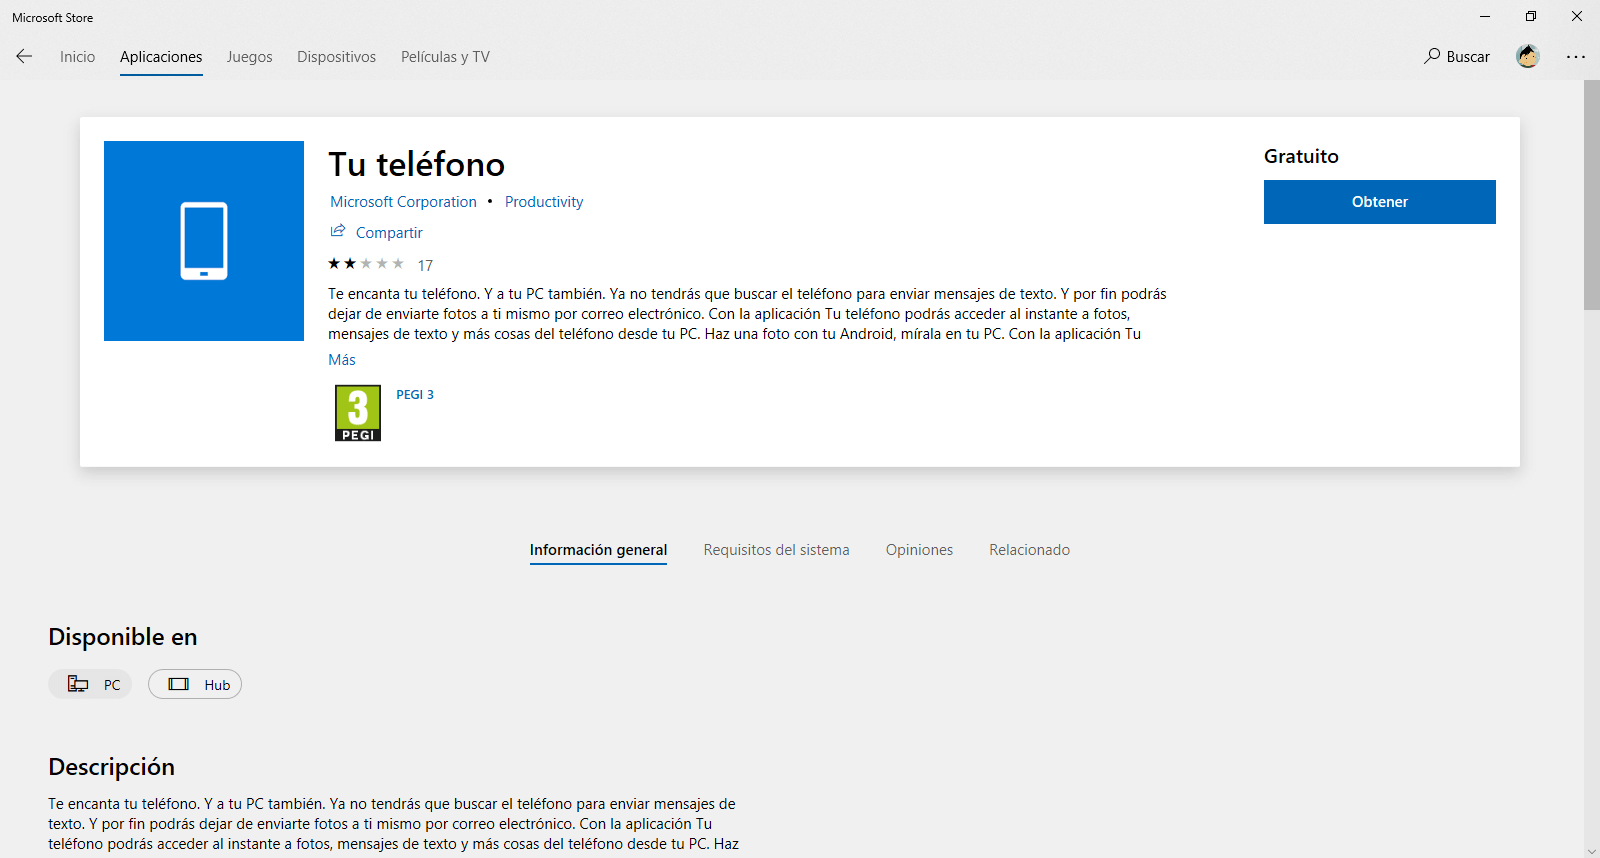1600x858 pixels.
Task: Open Microsoft Corporation publisher link
Action: pos(403,202)
